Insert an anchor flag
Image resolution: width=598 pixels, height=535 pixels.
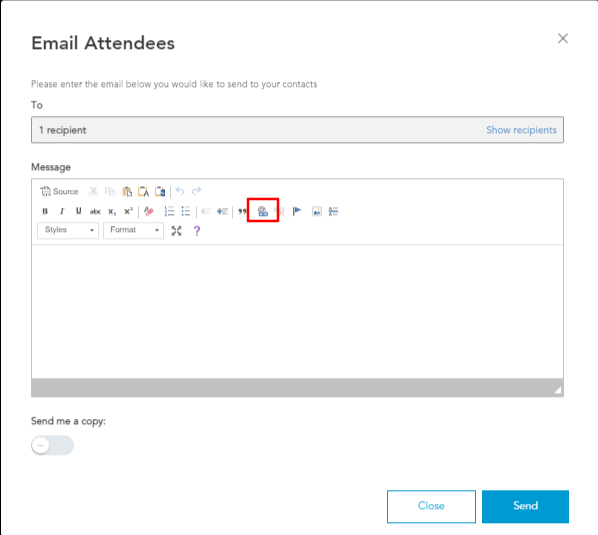point(297,211)
